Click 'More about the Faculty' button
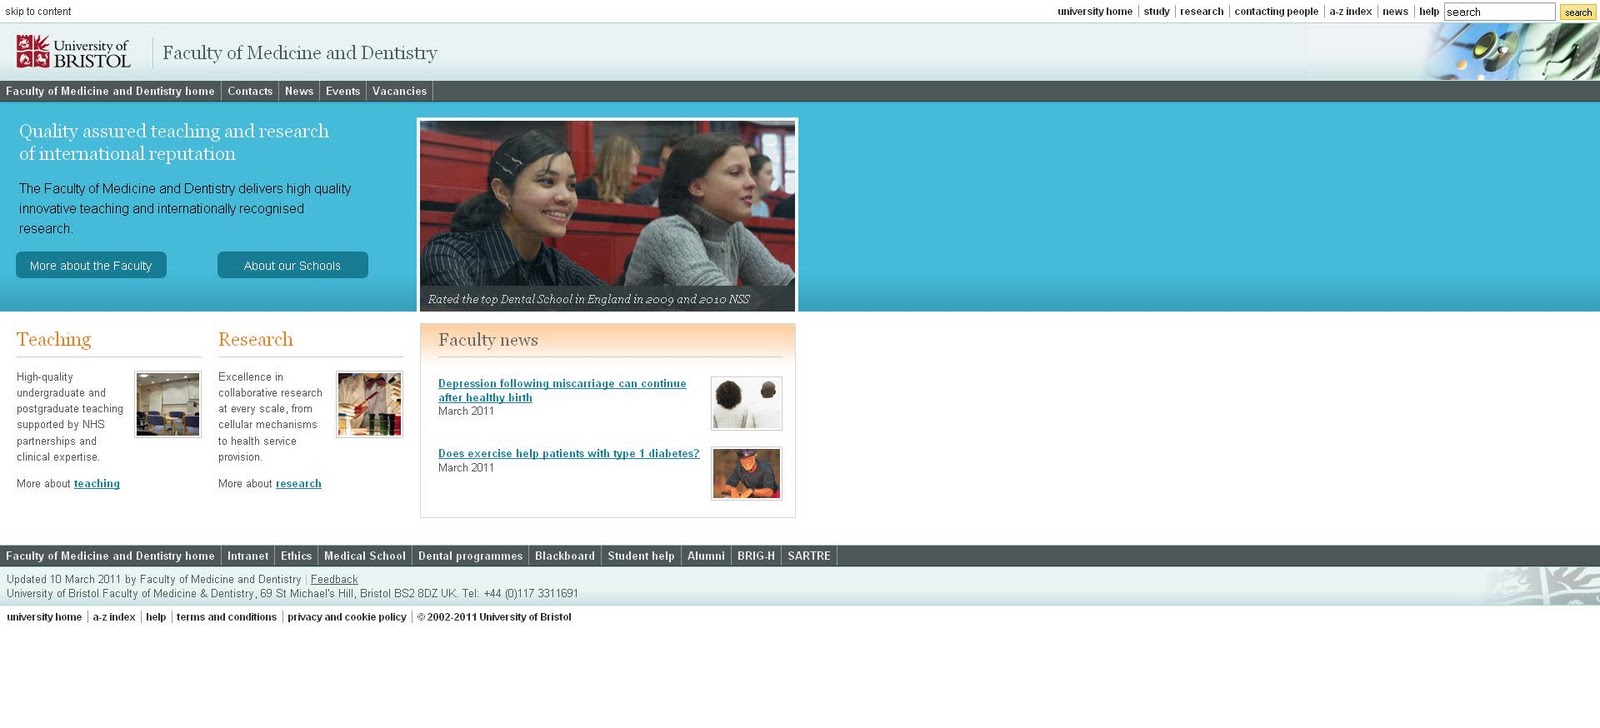This screenshot has width=1600, height=728. [91, 265]
